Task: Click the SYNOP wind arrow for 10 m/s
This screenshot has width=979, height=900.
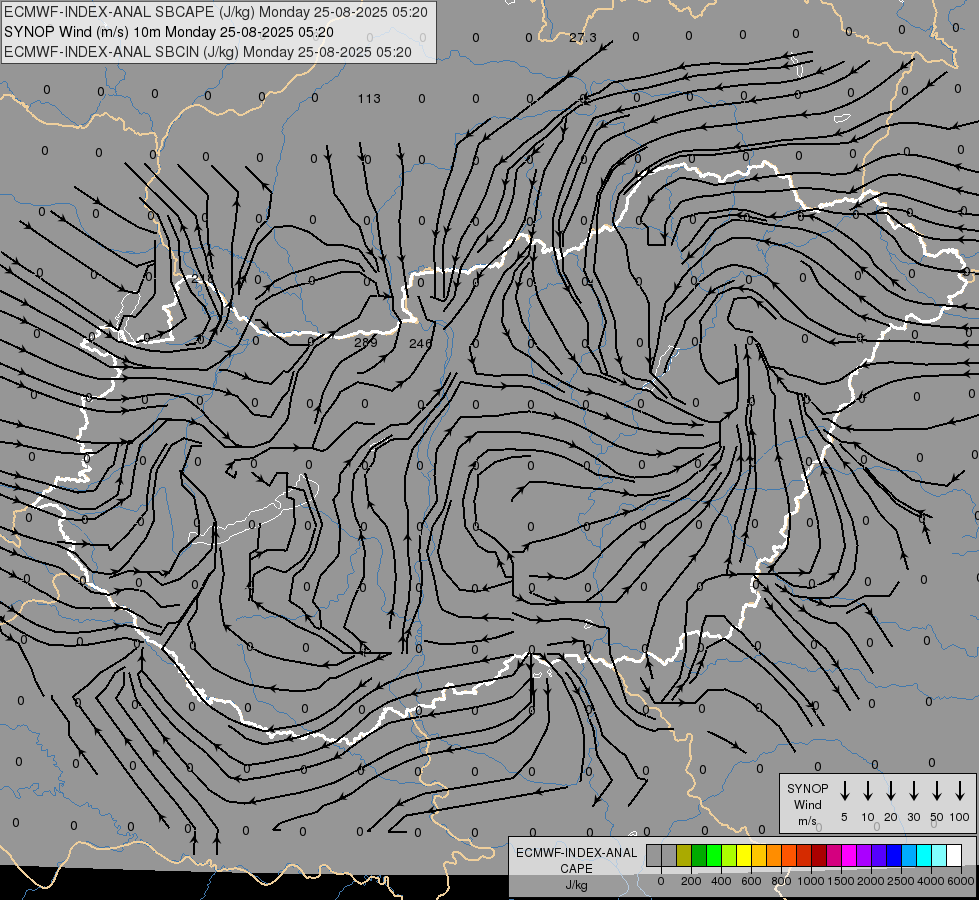Action: pos(867,791)
